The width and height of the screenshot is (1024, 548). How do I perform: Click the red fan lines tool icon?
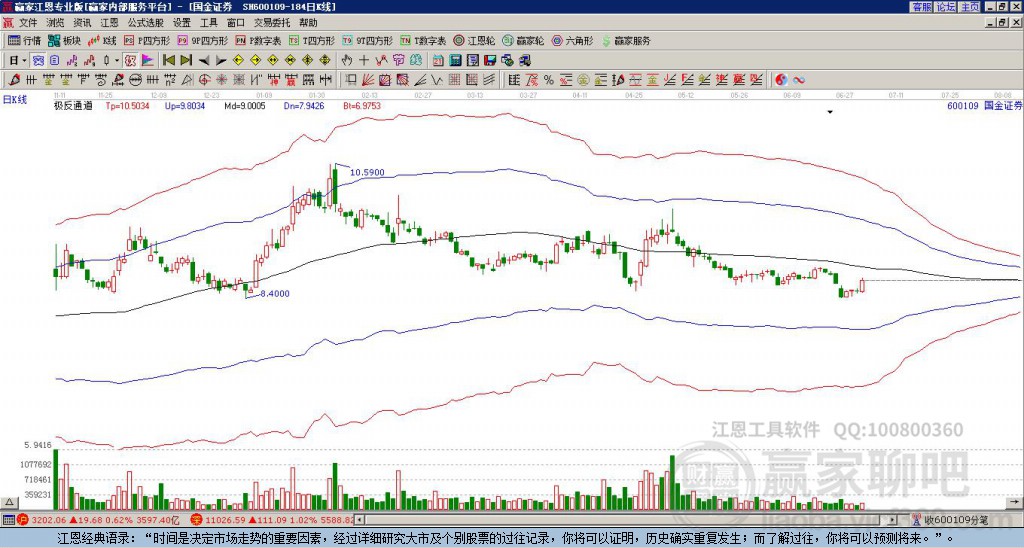point(368,80)
